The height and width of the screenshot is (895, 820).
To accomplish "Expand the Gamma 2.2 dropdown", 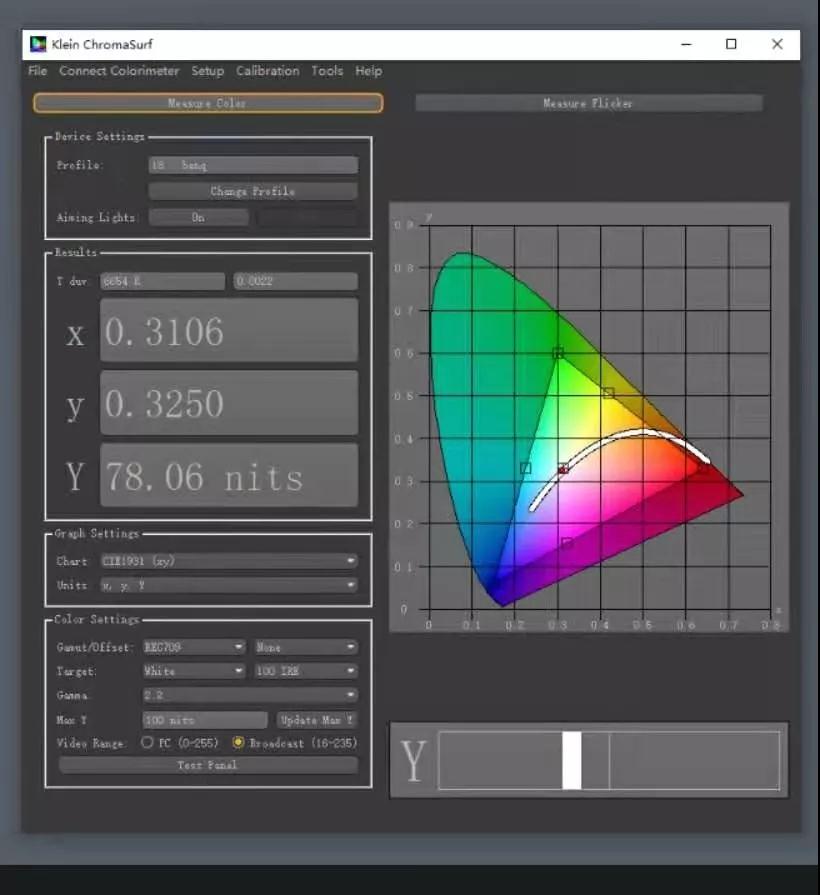I will pyautogui.click(x=250, y=695).
